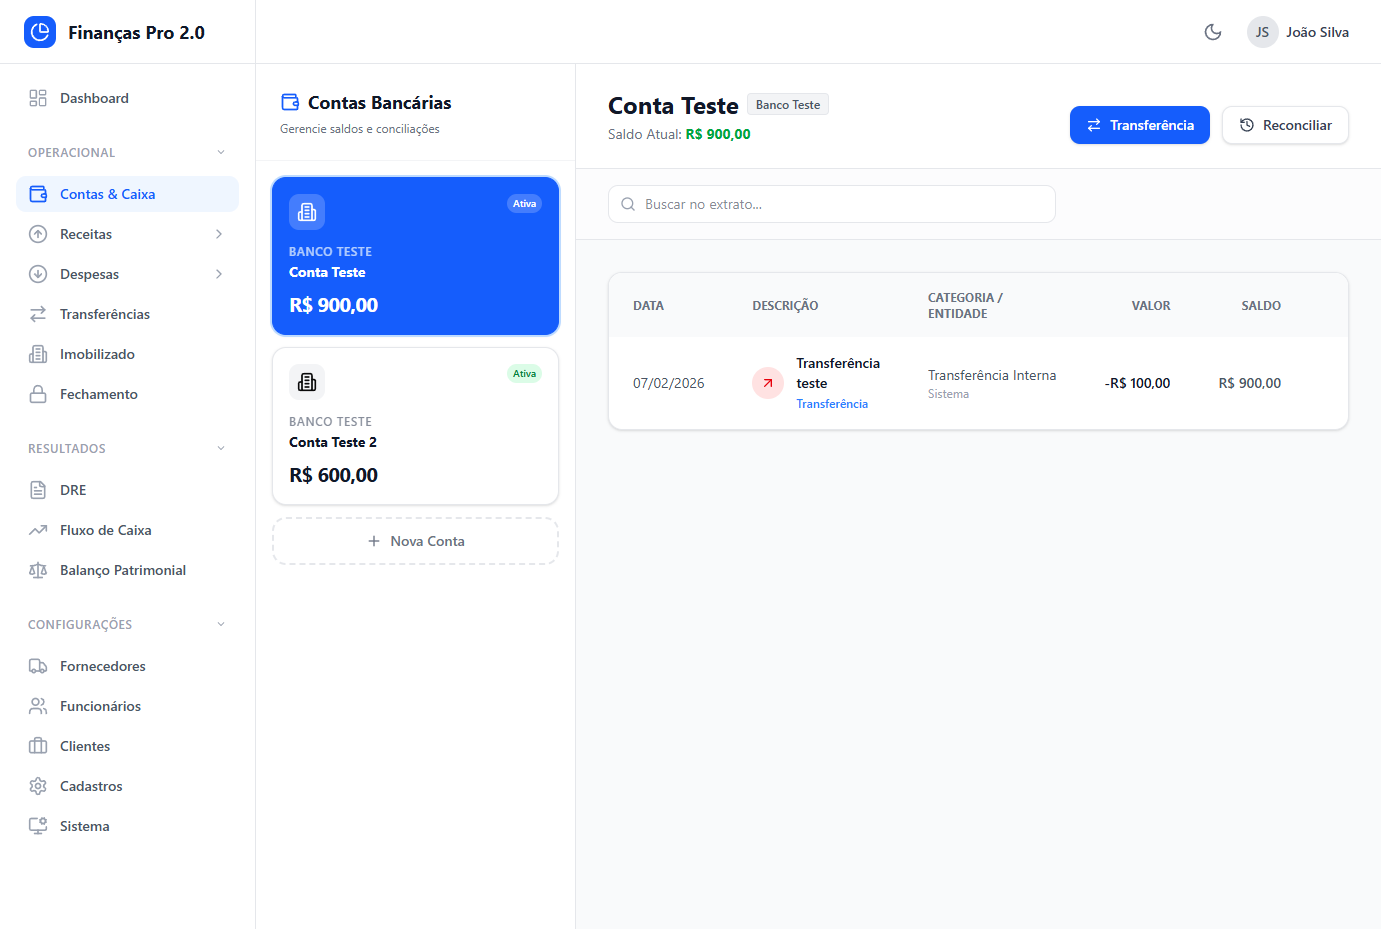The width and height of the screenshot is (1381, 929).
Task: Click the Imobilizado building icon
Action: click(38, 354)
